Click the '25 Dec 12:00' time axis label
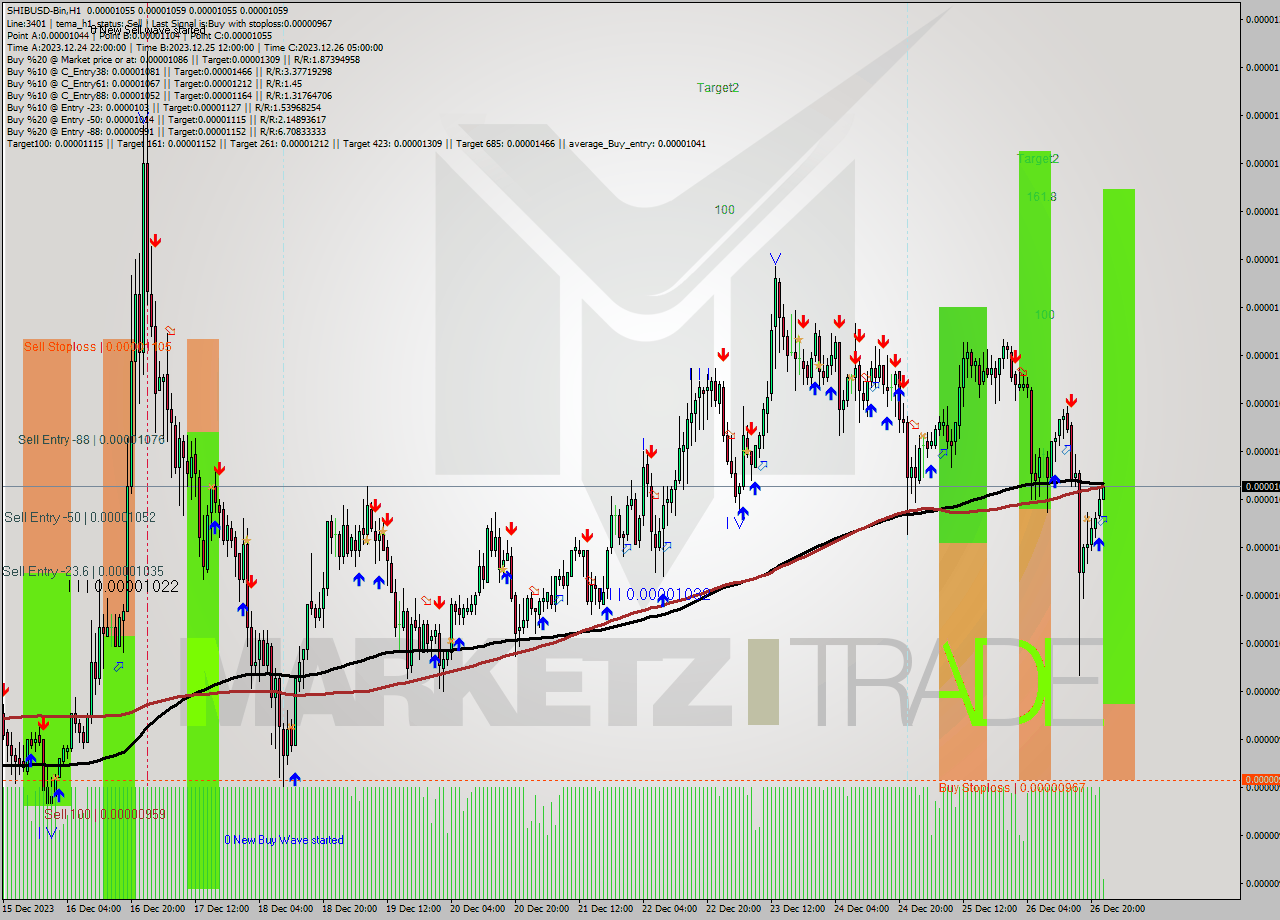Screen dimensions: 1280x920 coord(990,909)
